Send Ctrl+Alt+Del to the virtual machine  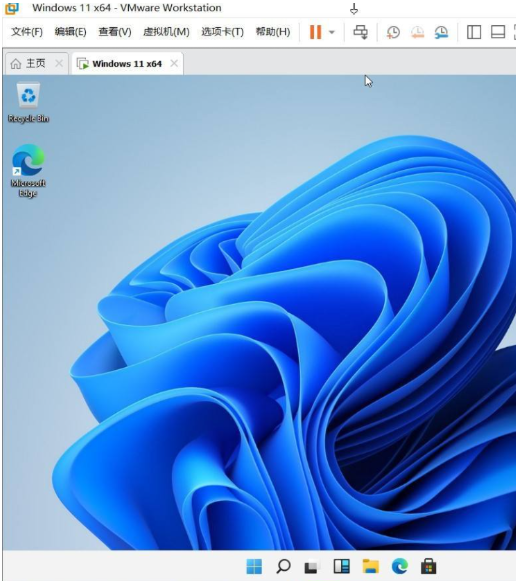pos(360,32)
